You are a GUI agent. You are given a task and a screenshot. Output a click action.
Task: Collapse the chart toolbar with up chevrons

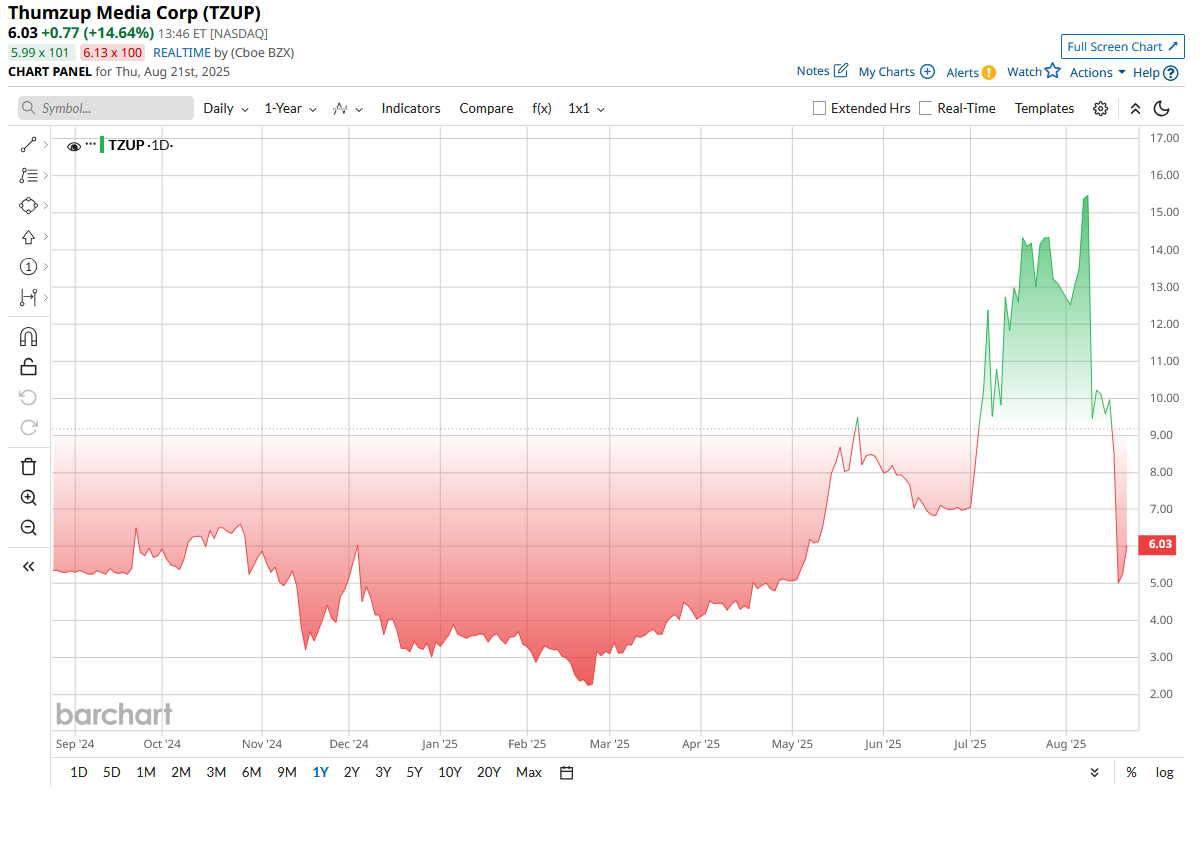coord(1135,108)
